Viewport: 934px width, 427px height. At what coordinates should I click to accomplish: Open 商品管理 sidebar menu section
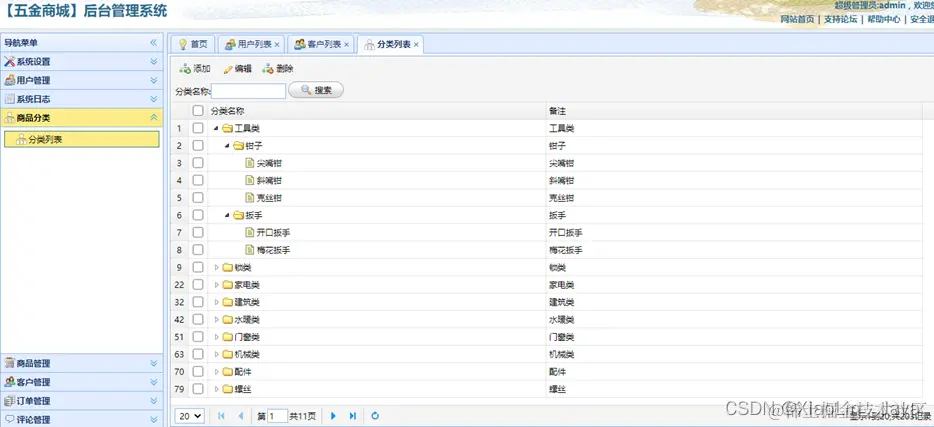point(81,363)
